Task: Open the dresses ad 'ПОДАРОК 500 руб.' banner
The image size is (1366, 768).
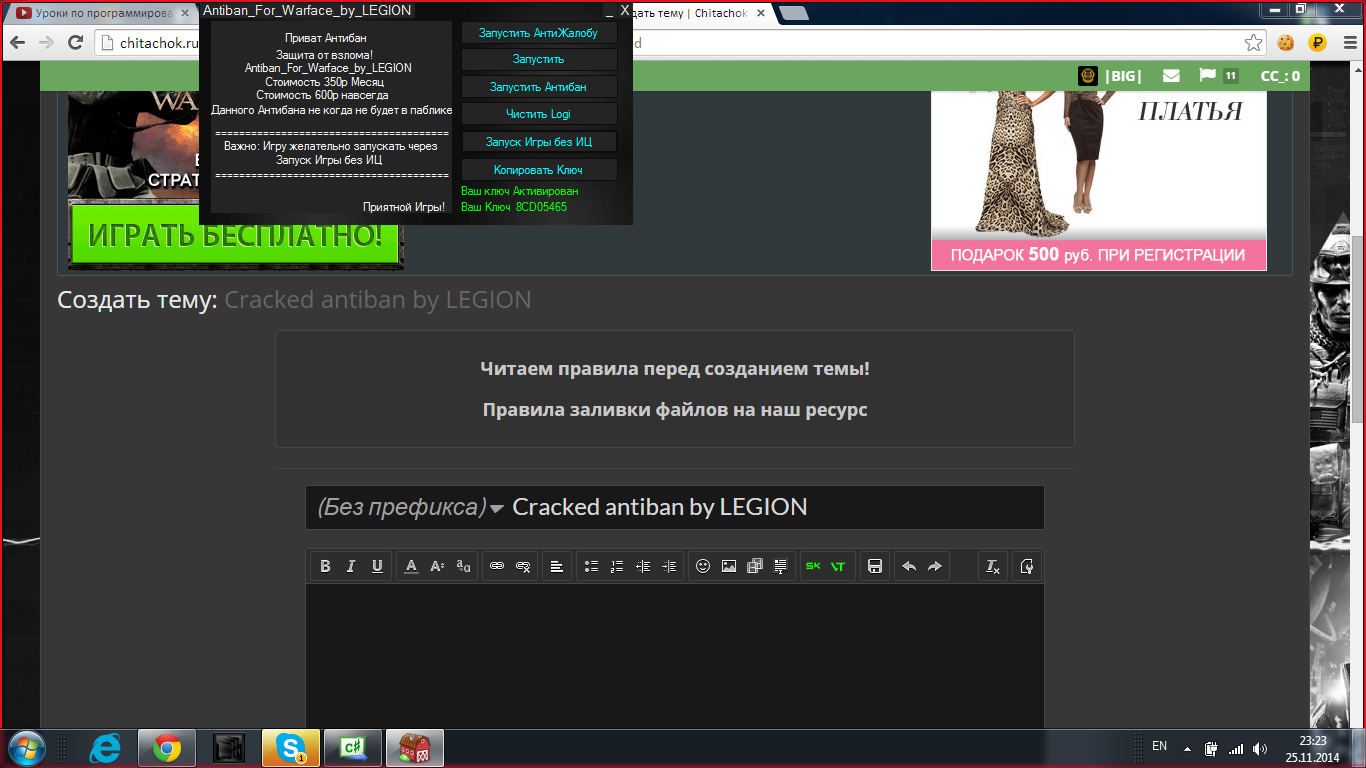Action: coord(1098,255)
